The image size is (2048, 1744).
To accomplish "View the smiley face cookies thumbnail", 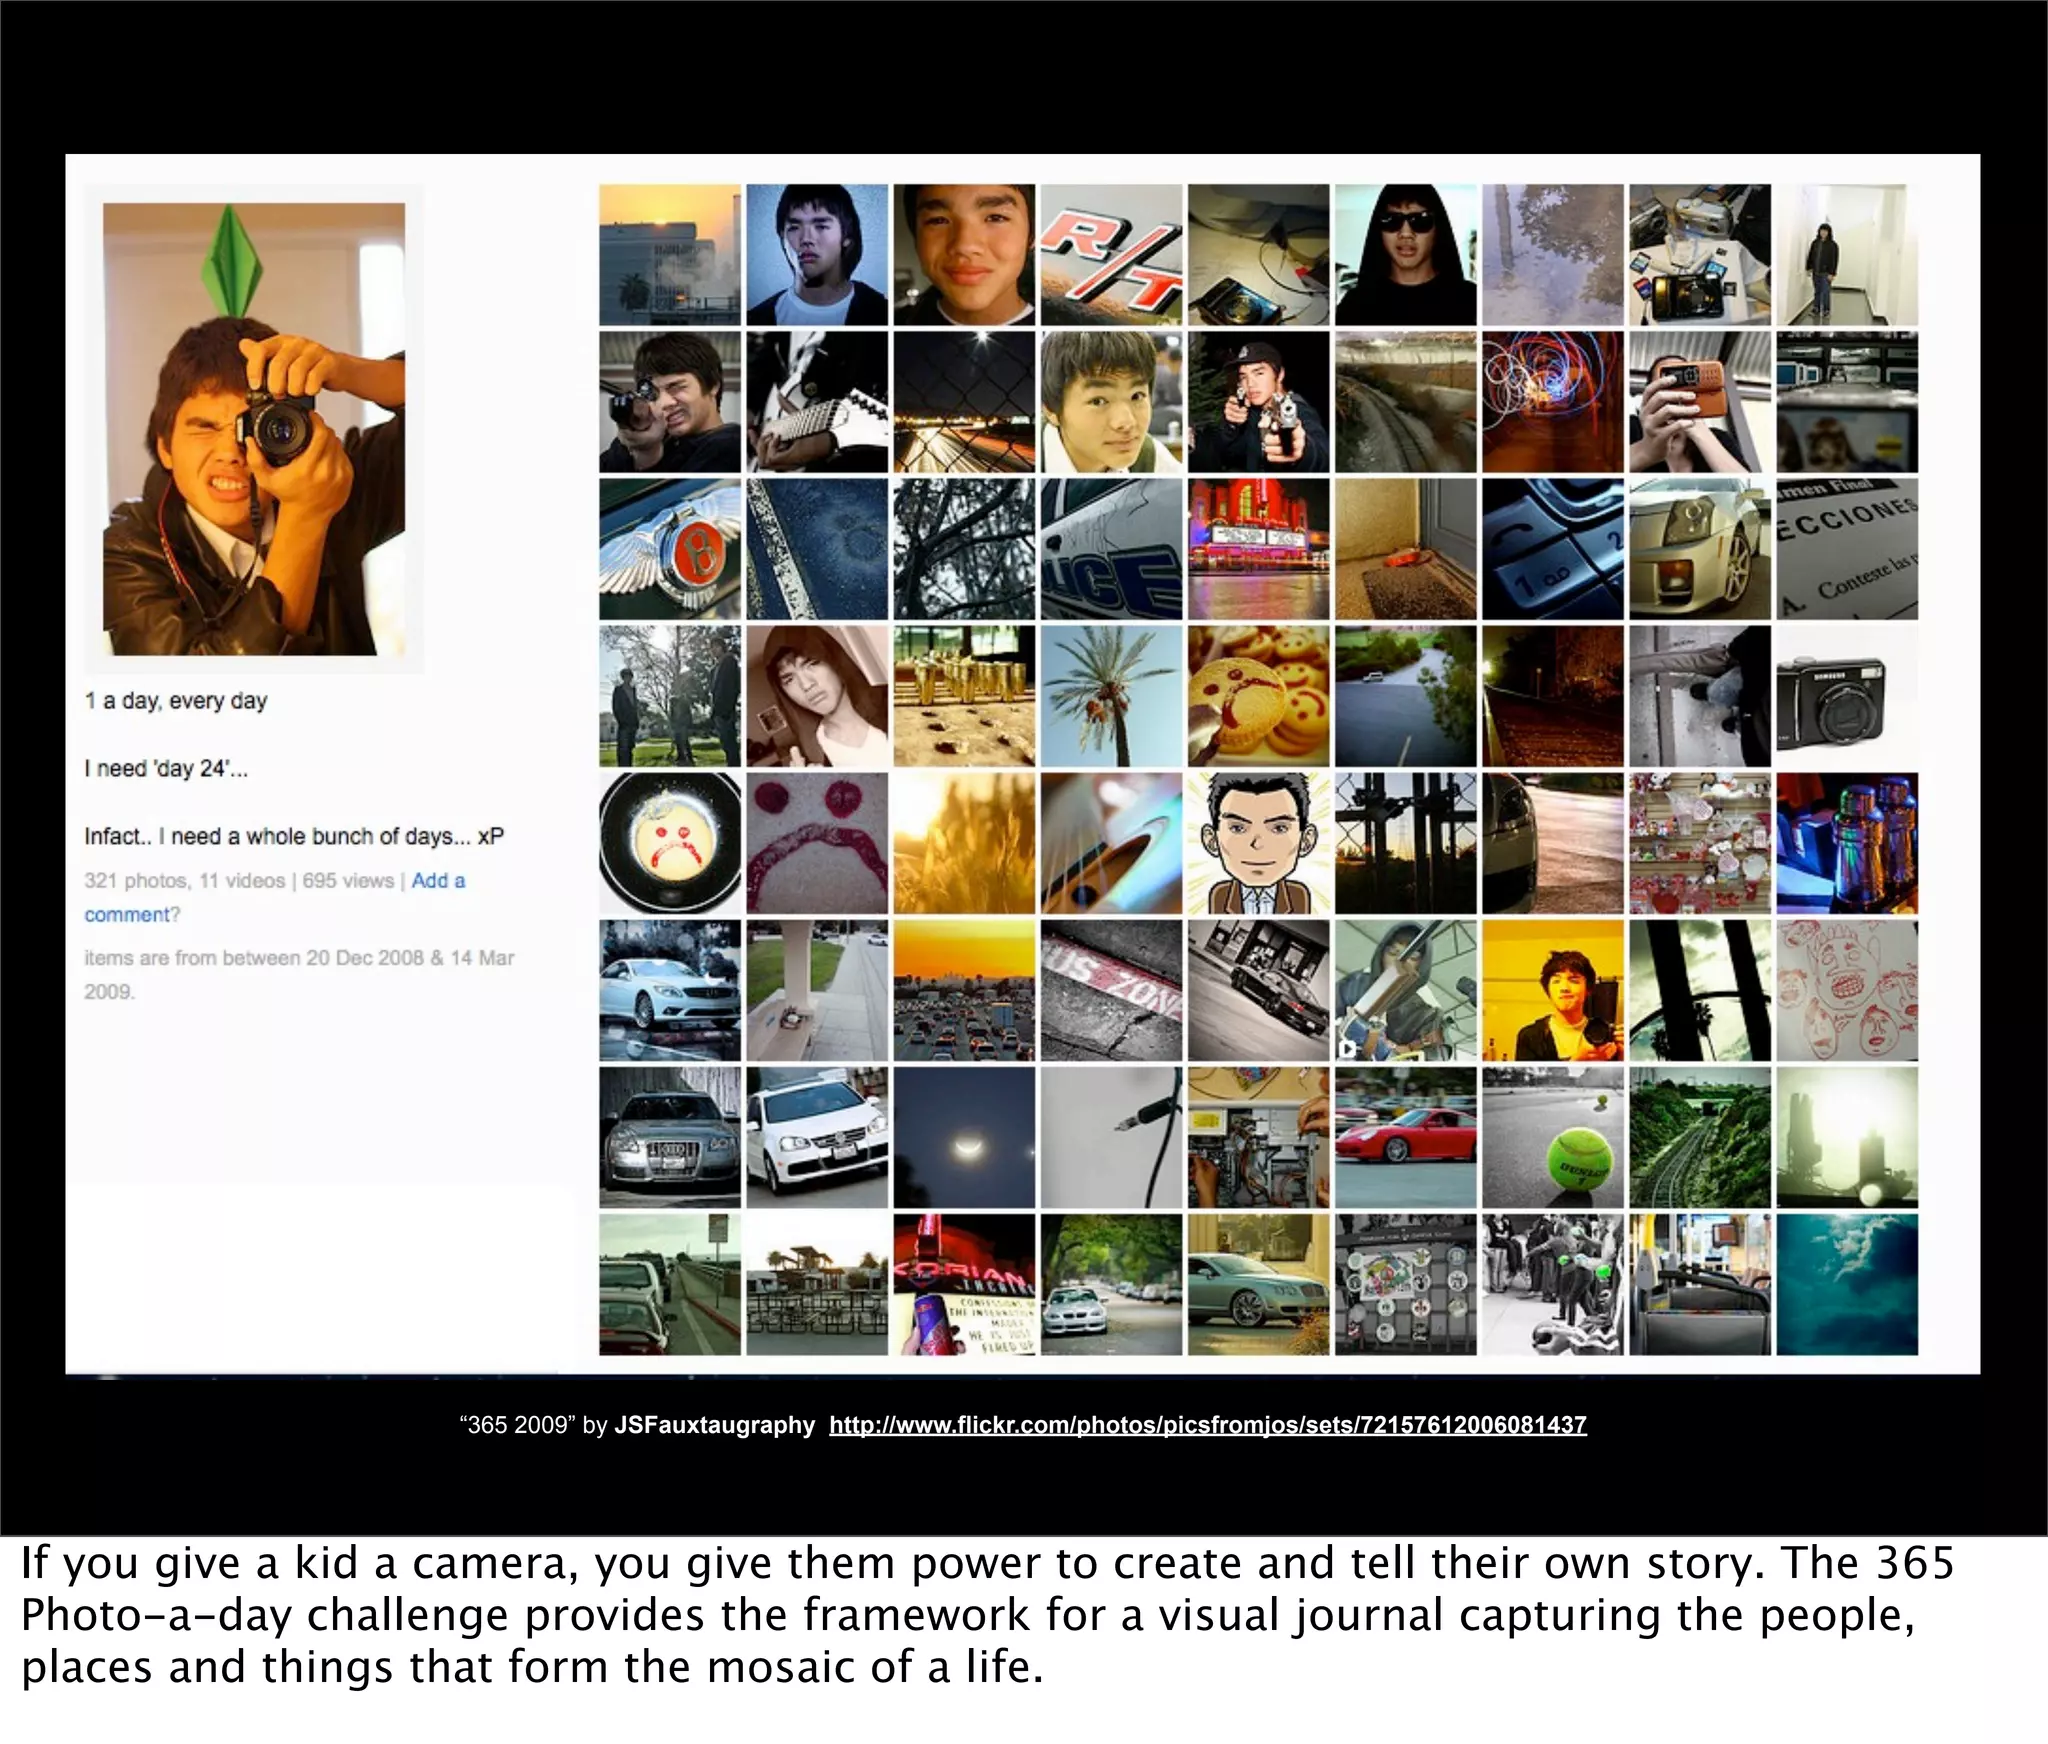I will click(1258, 696).
